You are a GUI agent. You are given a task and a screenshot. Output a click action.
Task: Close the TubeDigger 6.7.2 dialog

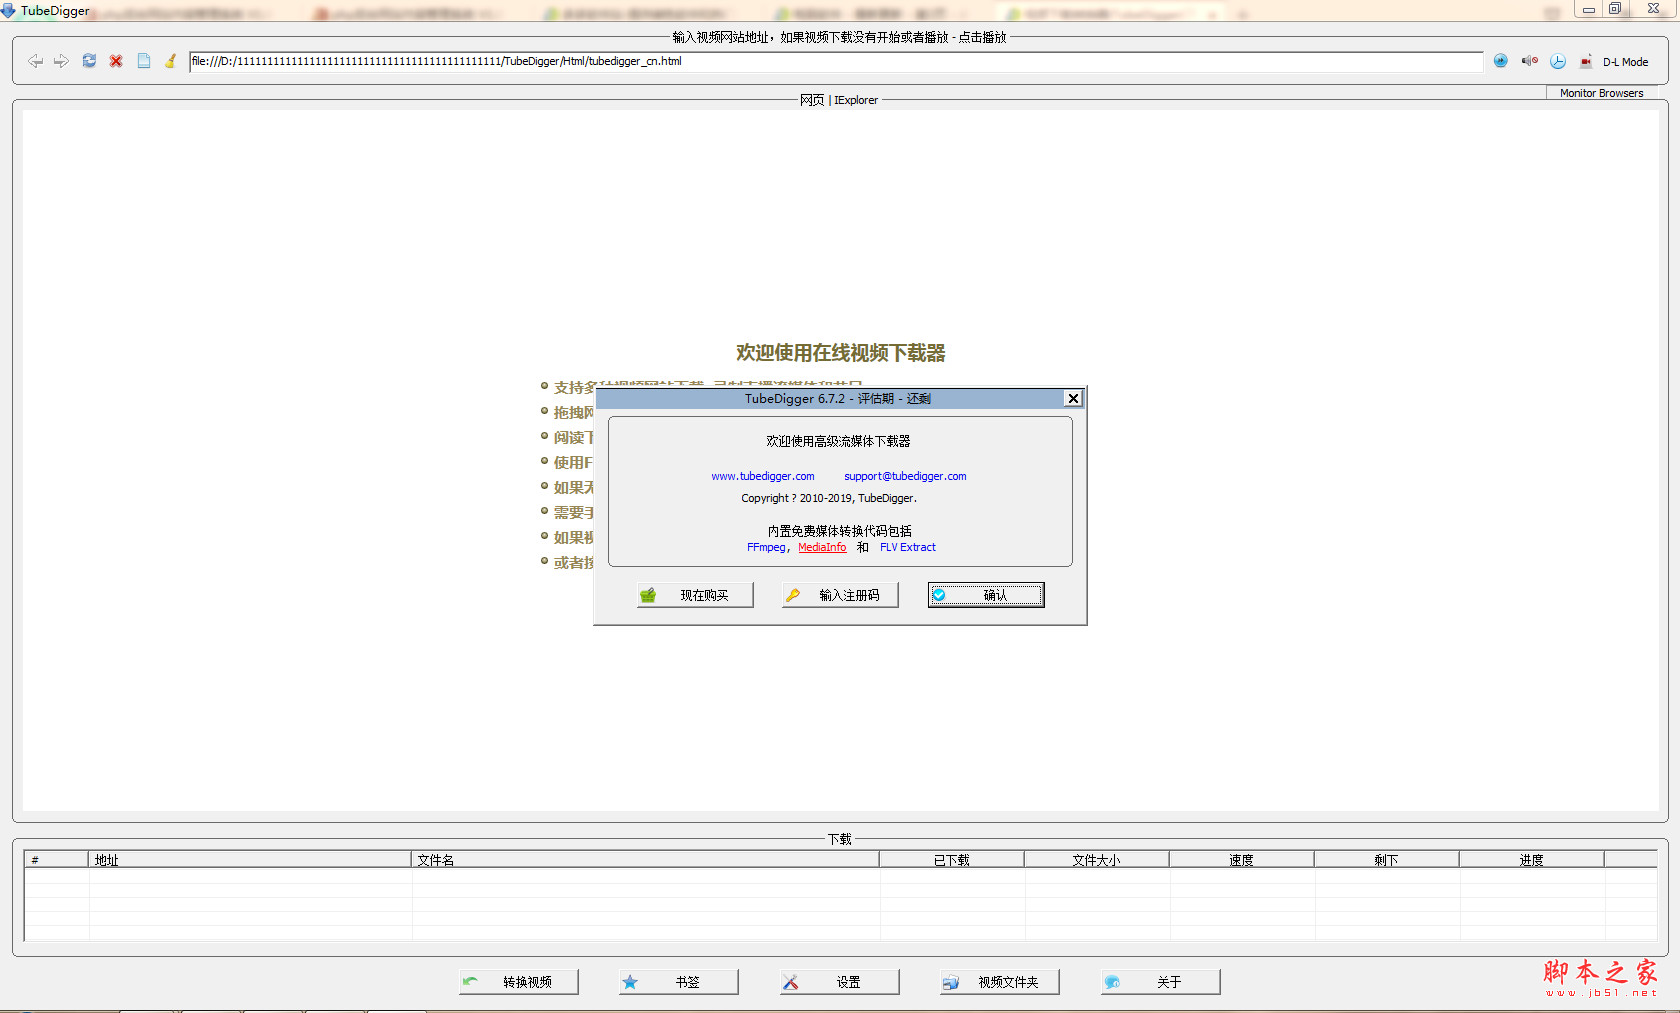[x=1073, y=398]
